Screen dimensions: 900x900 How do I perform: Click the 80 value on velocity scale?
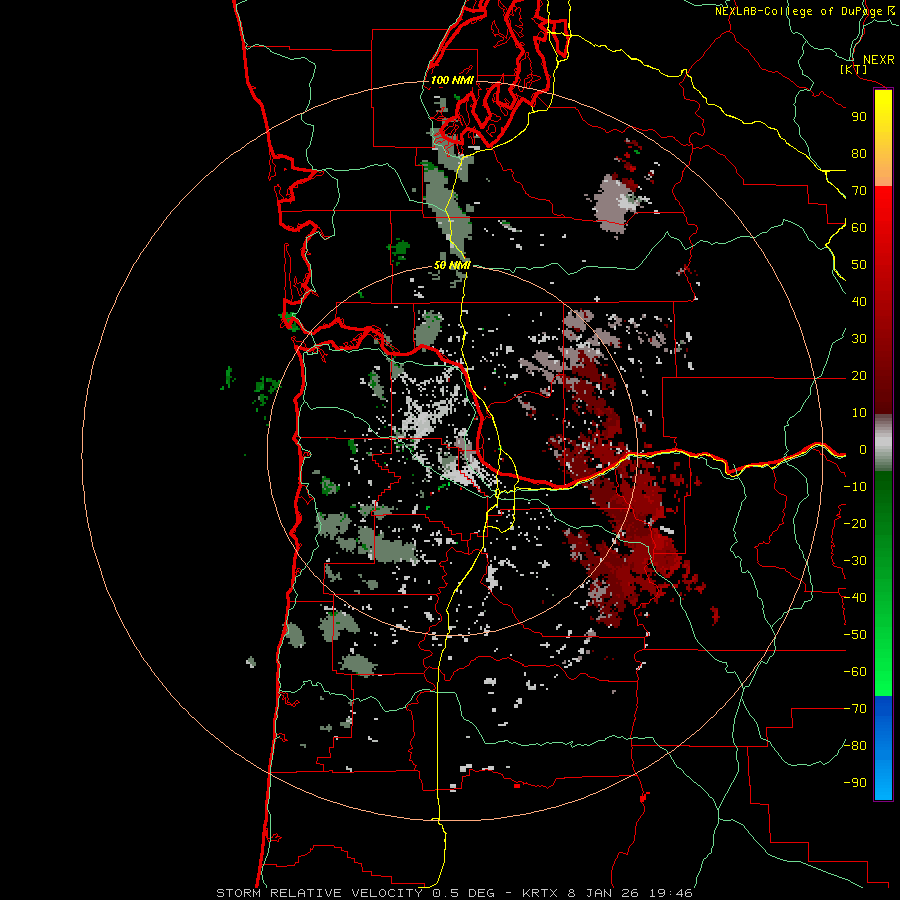click(x=859, y=153)
